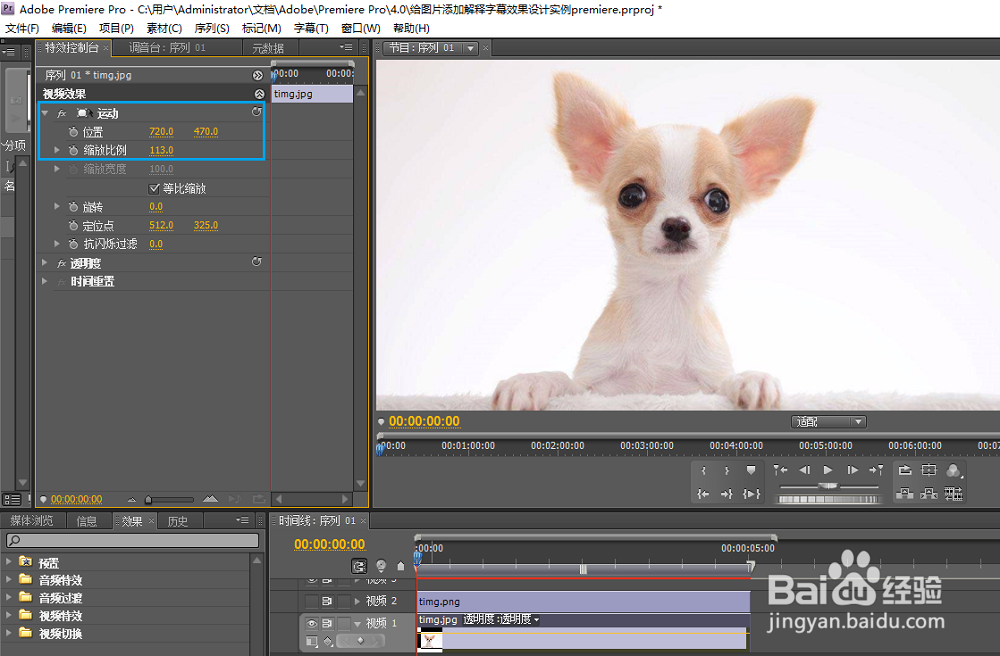Play the program sequence

(828, 470)
